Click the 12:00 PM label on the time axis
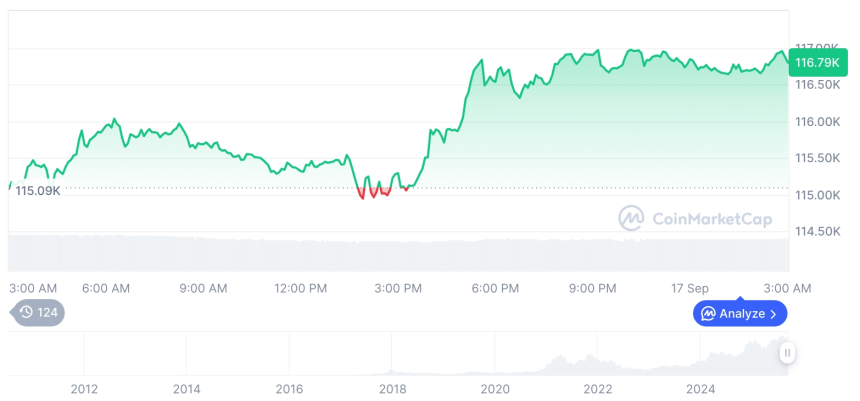Viewport: 860px width, 401px height. tap(300, 288)
